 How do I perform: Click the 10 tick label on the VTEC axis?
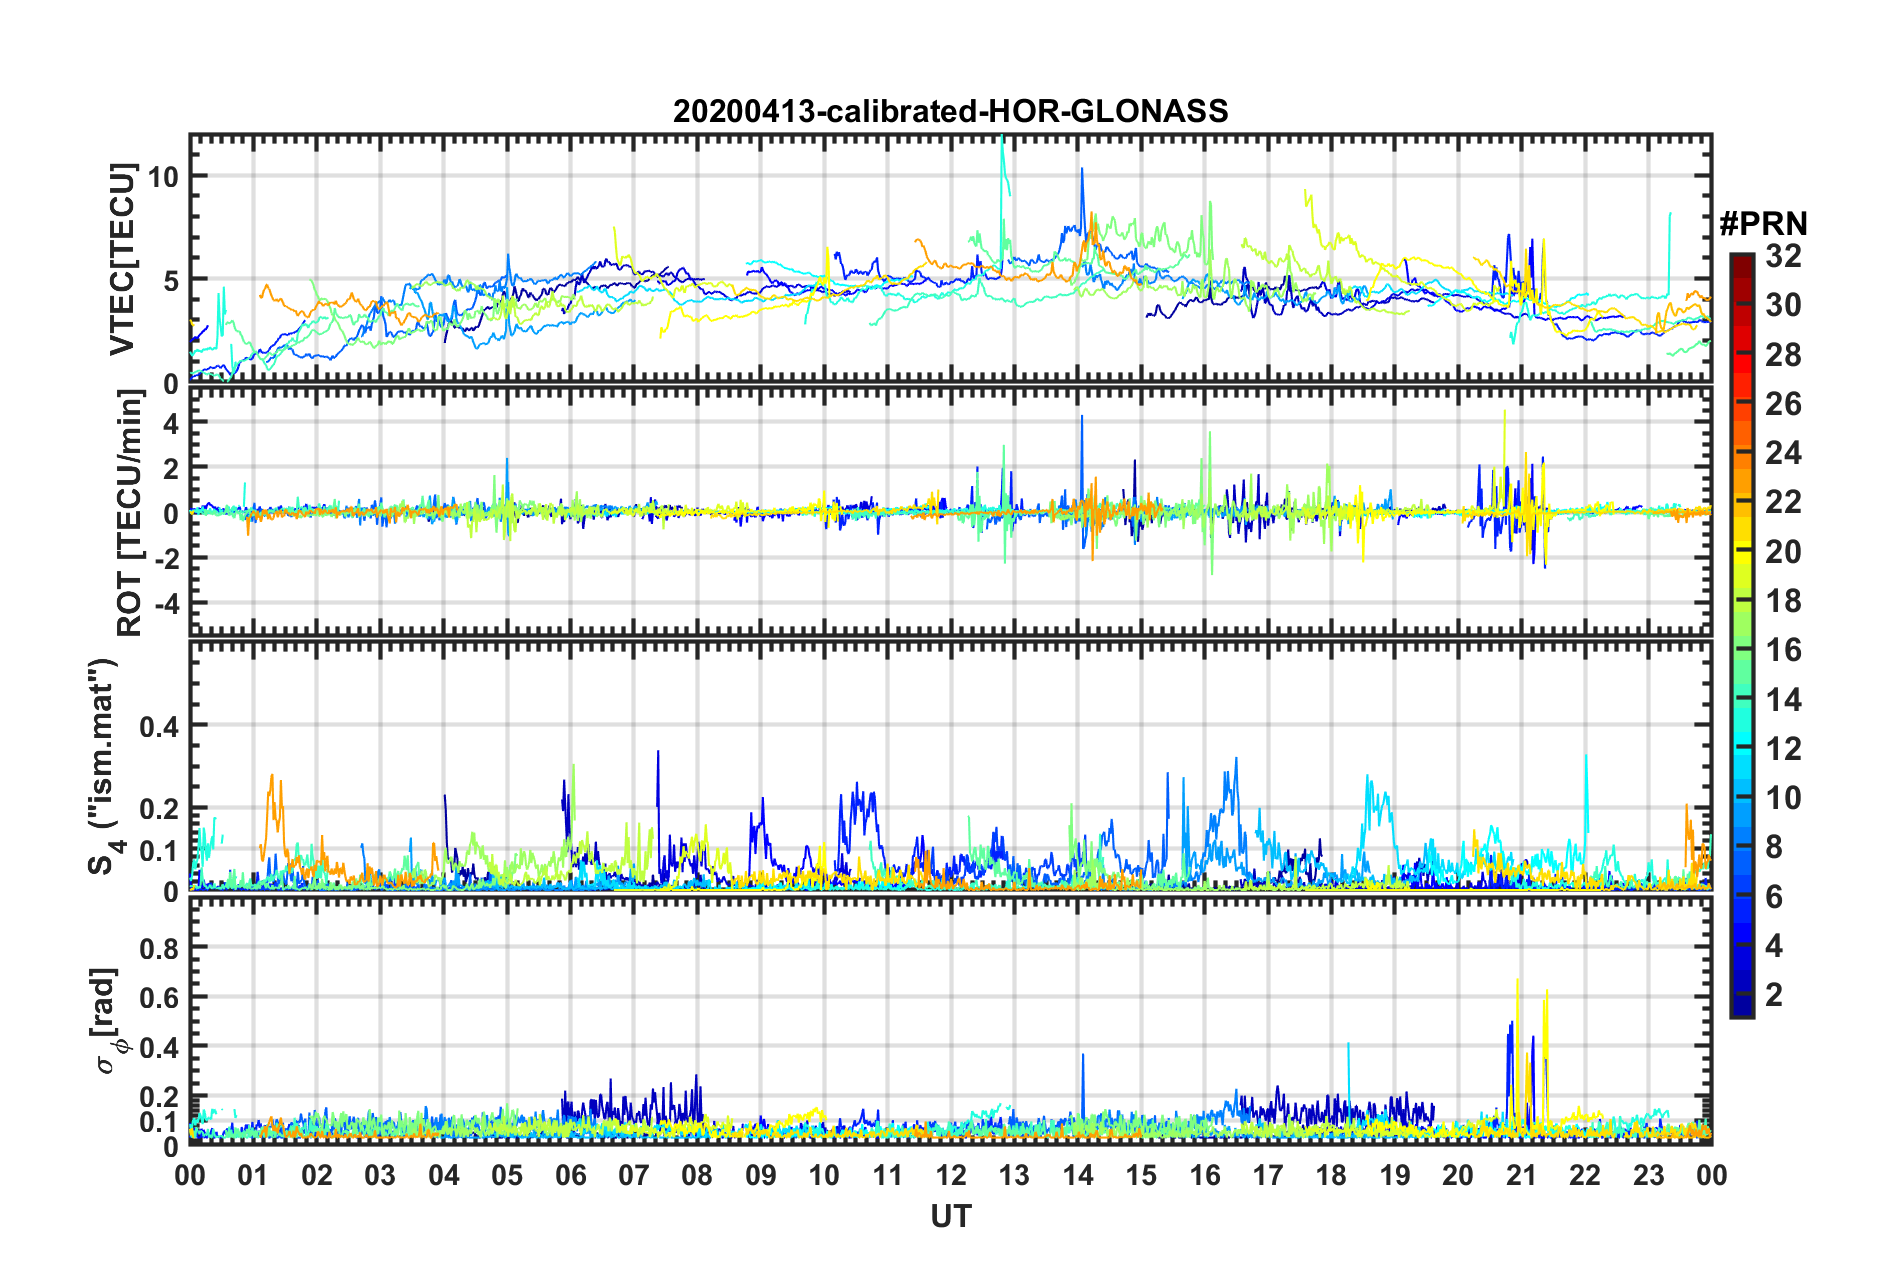pyautogui.click(x=163, y=177)
